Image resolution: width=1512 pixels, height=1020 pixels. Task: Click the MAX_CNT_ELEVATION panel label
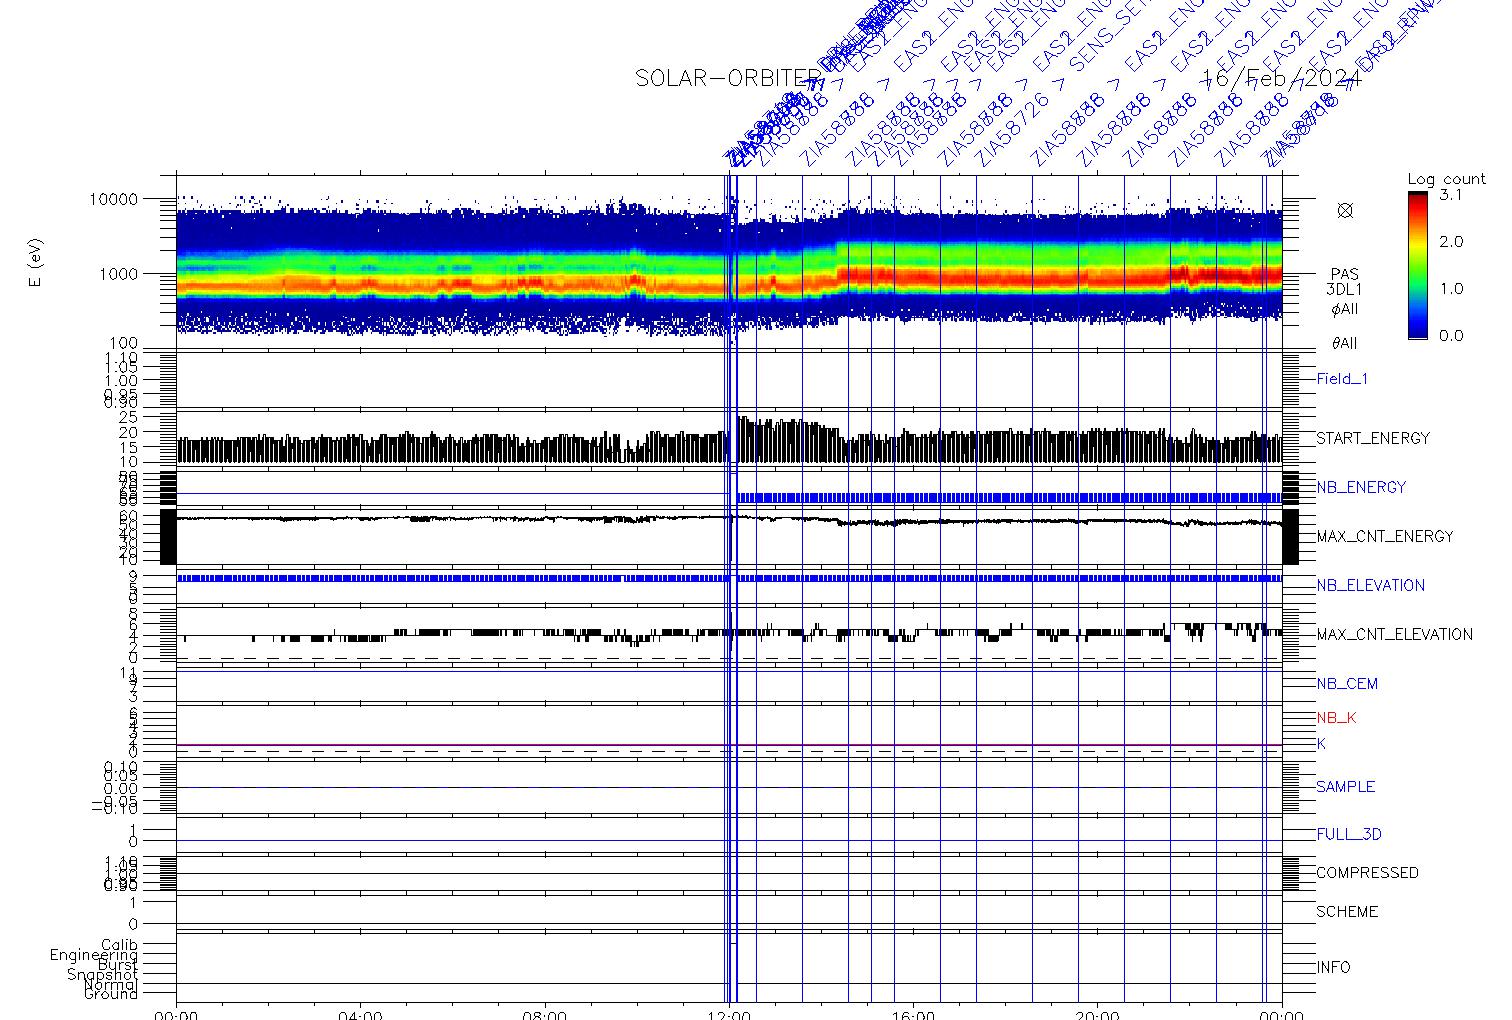coord(1394,634)
